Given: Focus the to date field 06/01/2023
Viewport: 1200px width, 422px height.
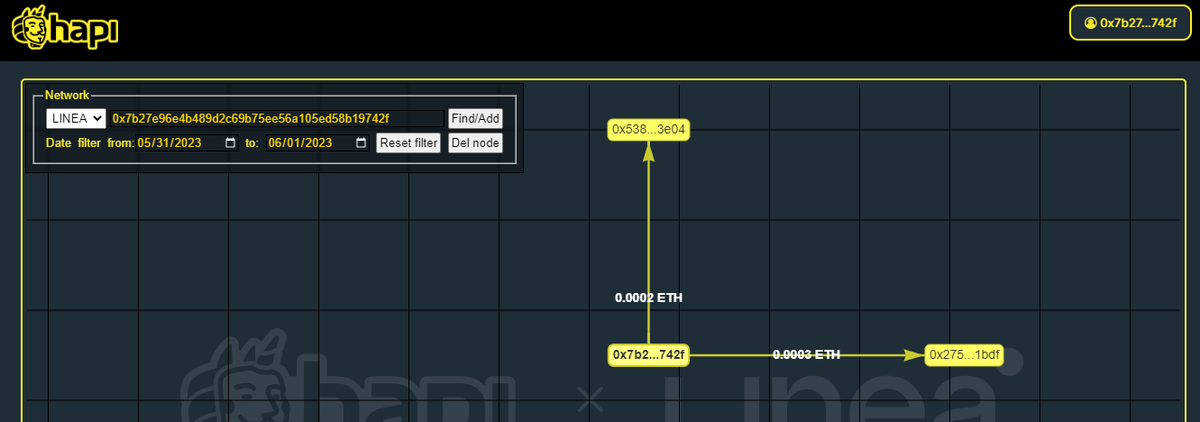Looking at the screenshot, I should click(317, 143).
